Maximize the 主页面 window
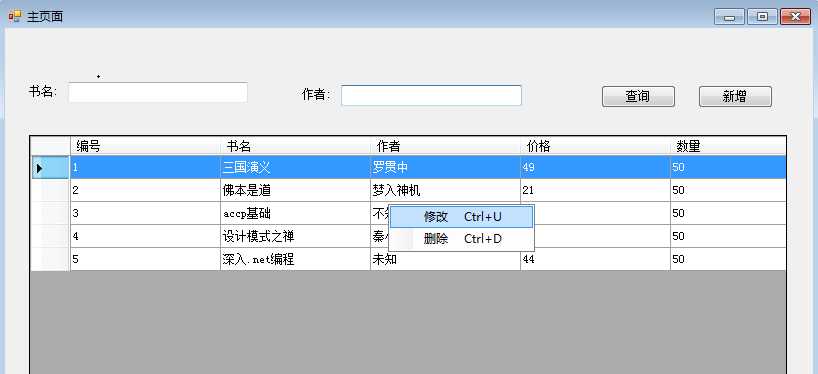The image size is (818, 374). (762, 17)
